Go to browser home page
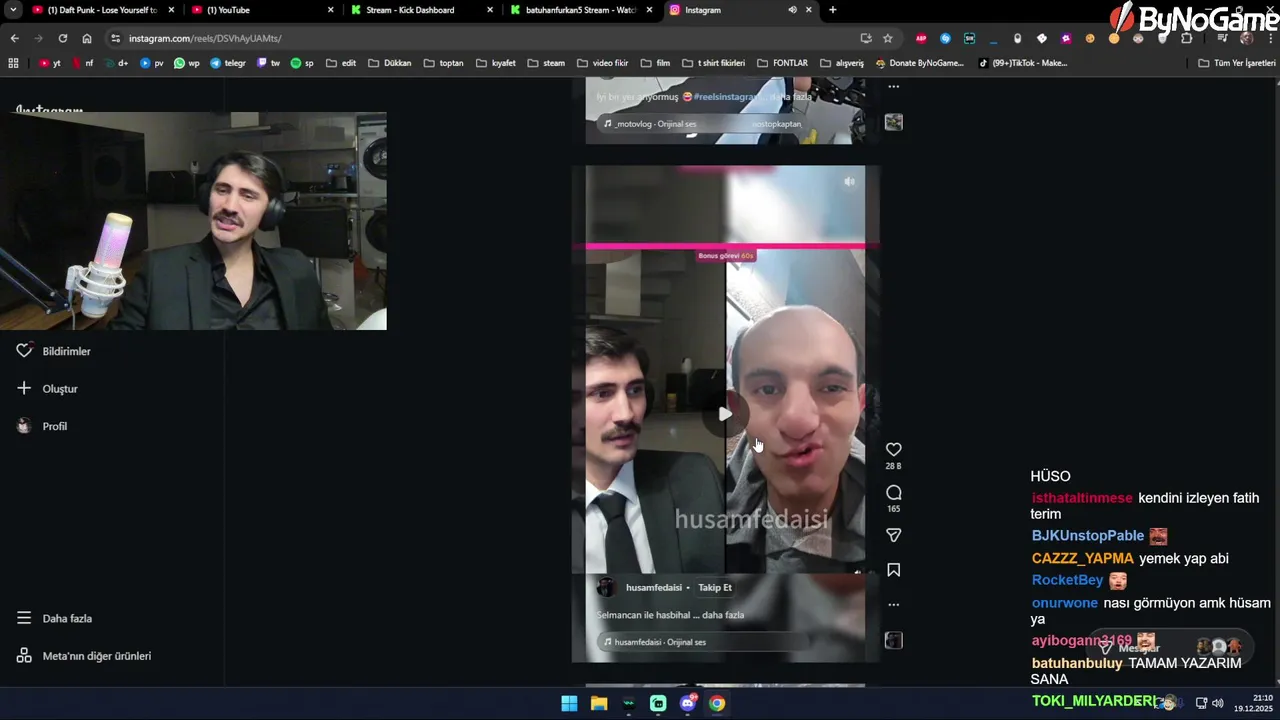The image size is (1280, 720). 87,38
